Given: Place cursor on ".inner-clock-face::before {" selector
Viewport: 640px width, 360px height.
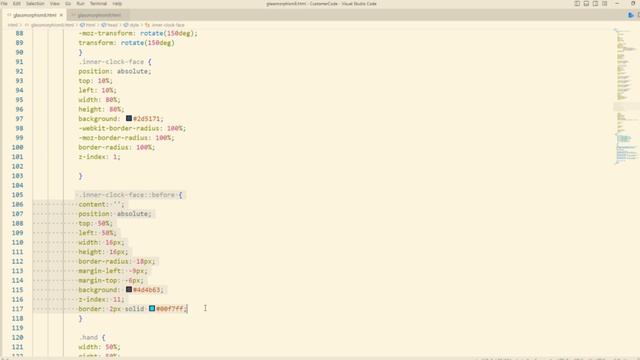Looking at the screenshot, I should tap(130, 195).
